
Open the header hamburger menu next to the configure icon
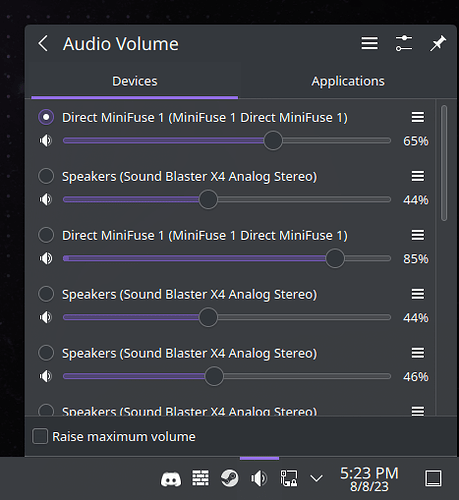click(x=369, y=43)
